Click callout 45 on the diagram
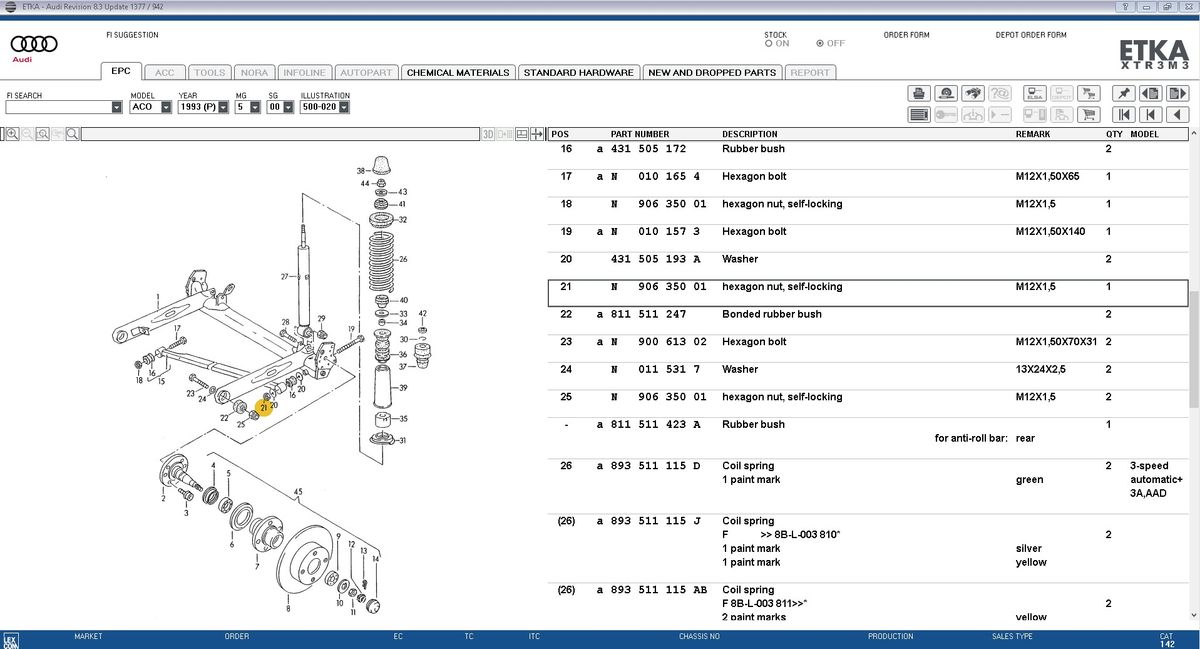 click(x=297, y=491)
